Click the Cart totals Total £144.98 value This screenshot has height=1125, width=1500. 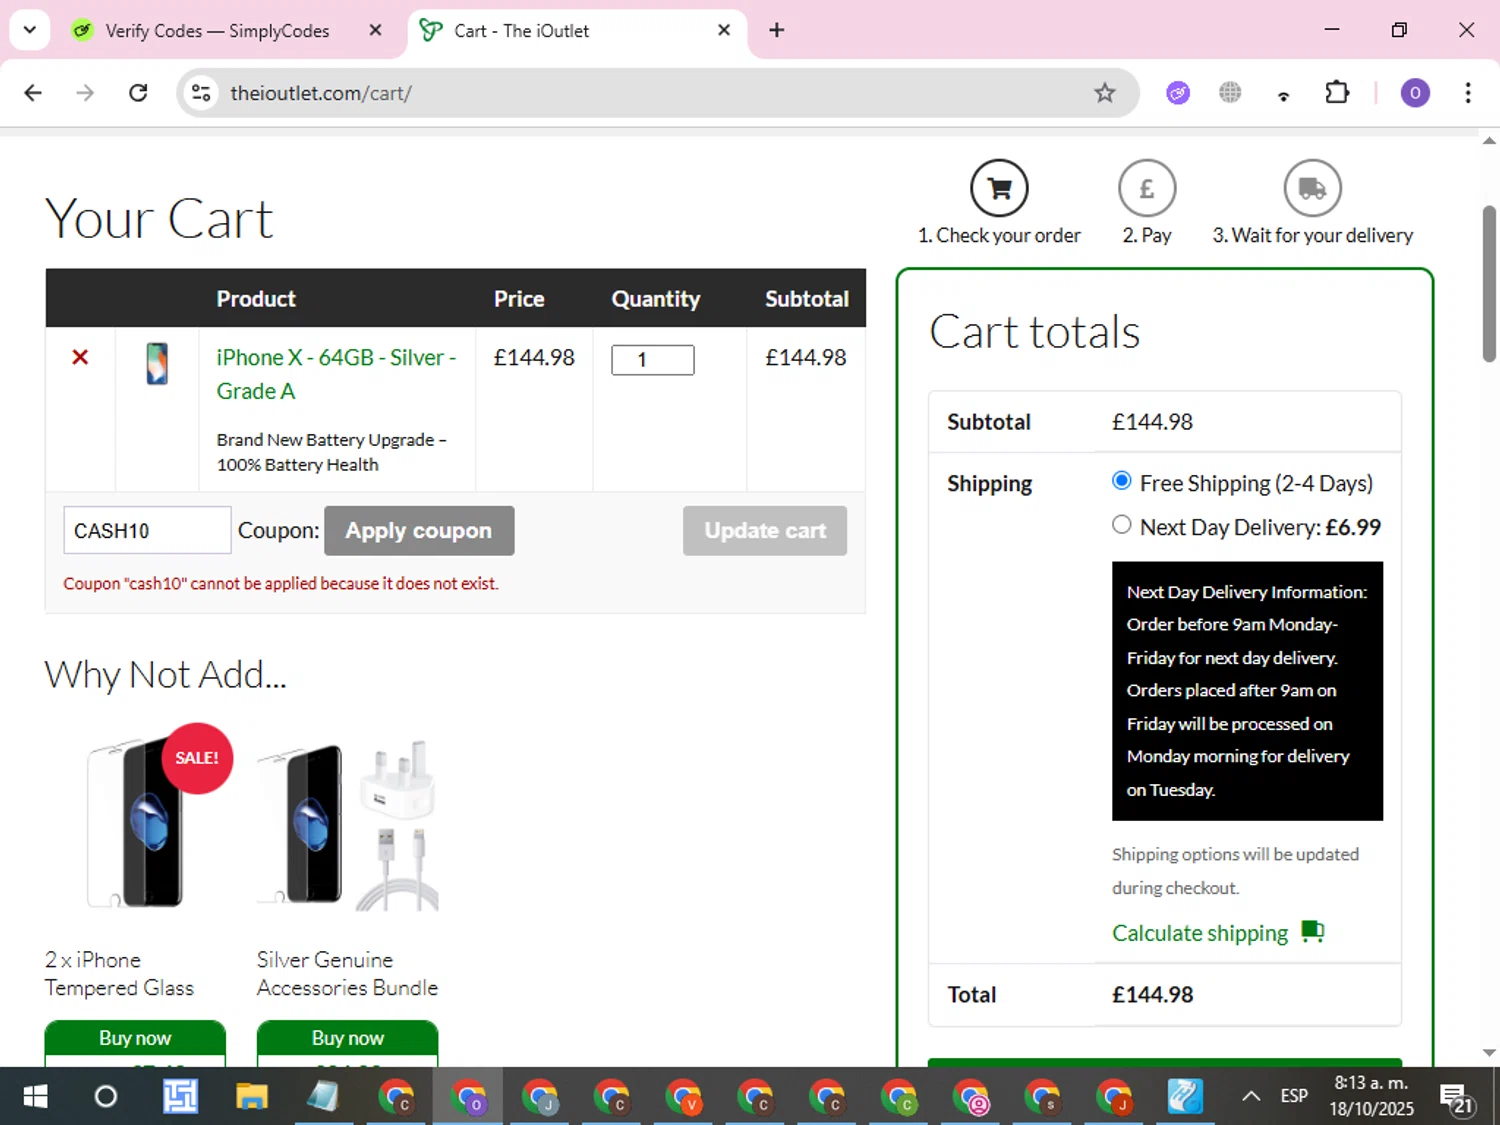(1153, 995)
